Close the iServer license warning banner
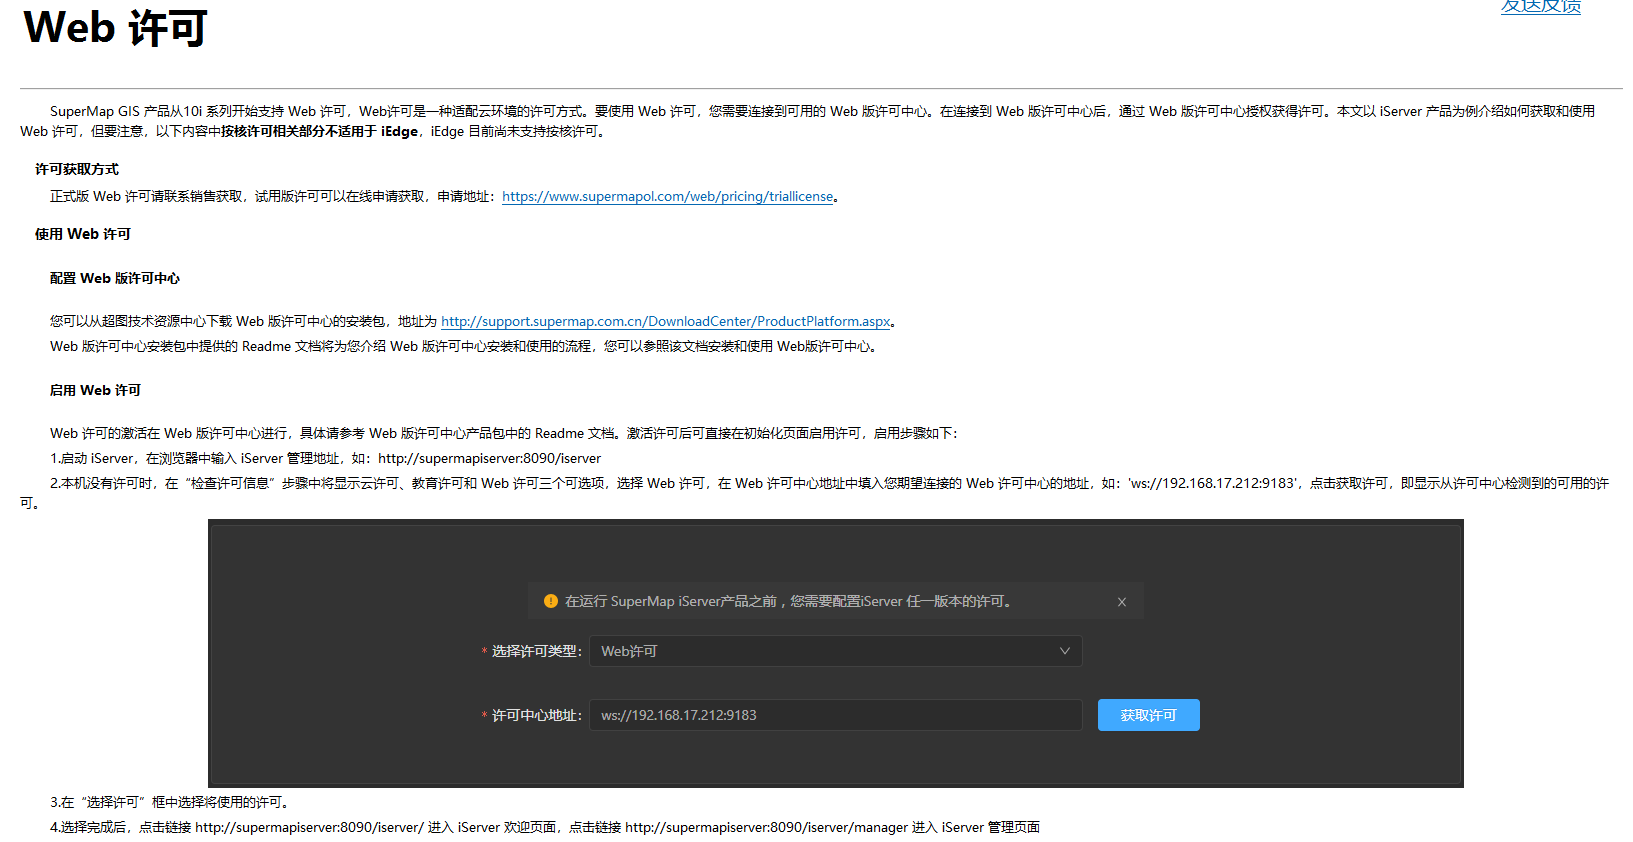1633x842 pixels. coord(1122,602)
